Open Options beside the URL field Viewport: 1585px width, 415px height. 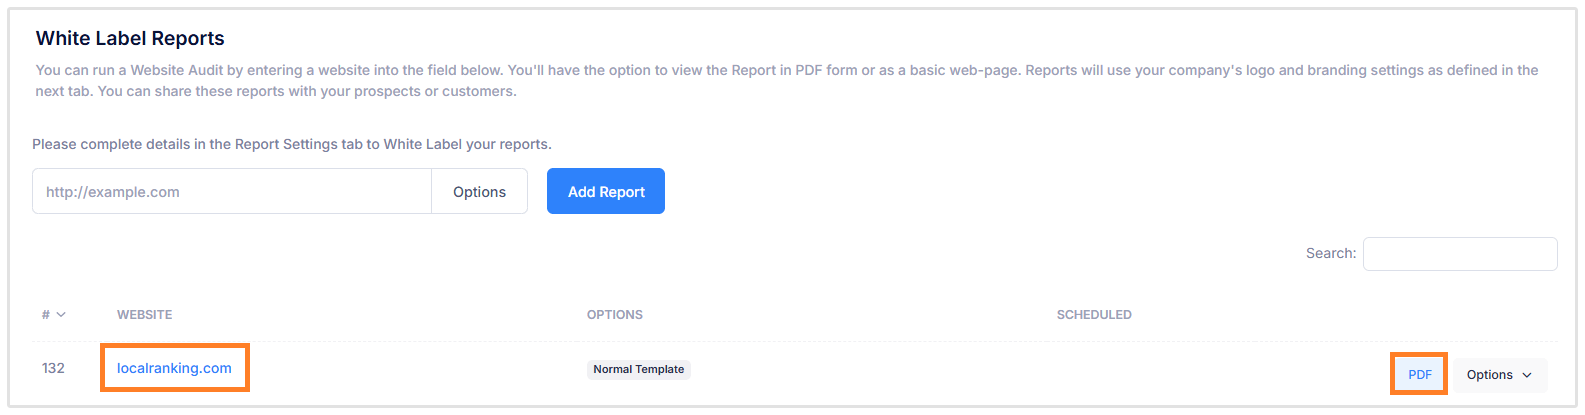(x=479, y=192)
